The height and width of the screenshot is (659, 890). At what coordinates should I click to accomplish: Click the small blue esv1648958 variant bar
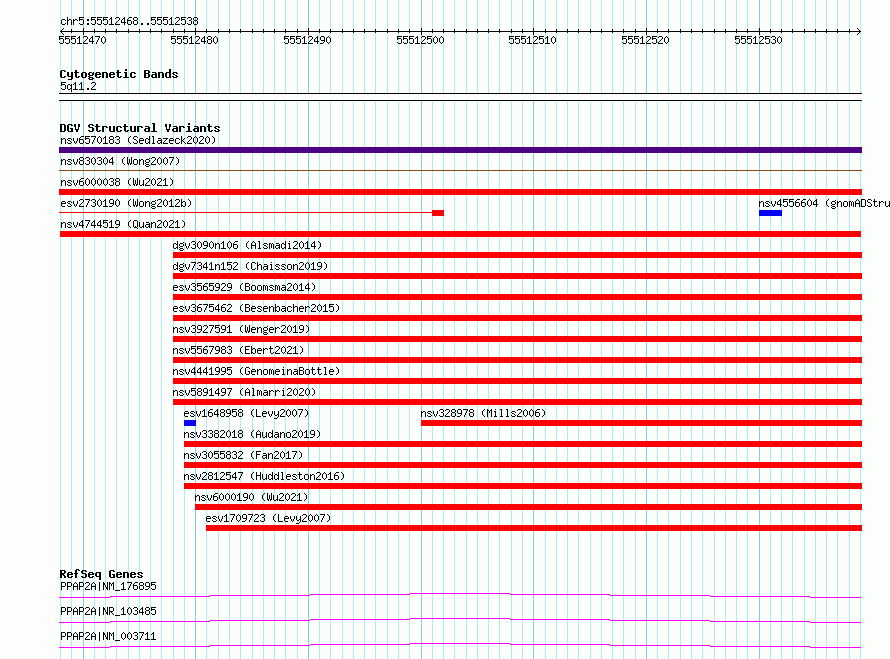(x=190, y=423)
